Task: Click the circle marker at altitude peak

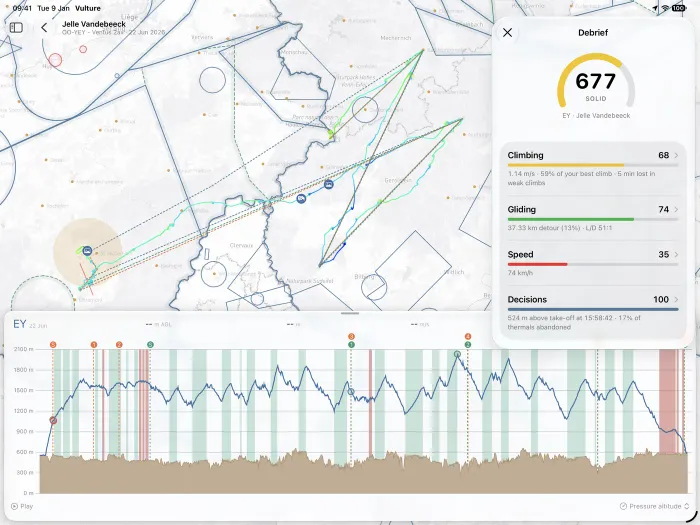Action: [x=457, y=354]
